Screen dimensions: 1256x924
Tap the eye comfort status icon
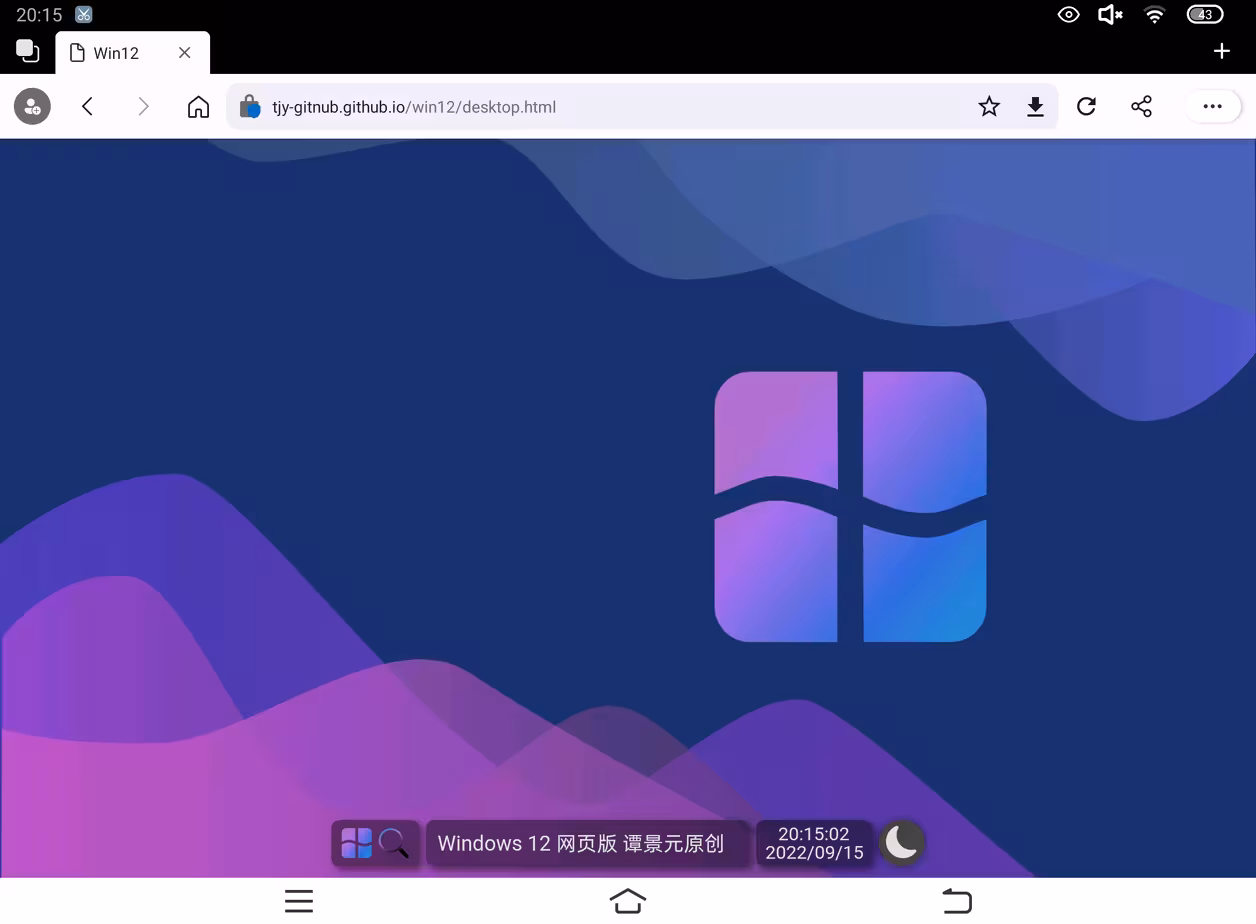(1069, 14)
